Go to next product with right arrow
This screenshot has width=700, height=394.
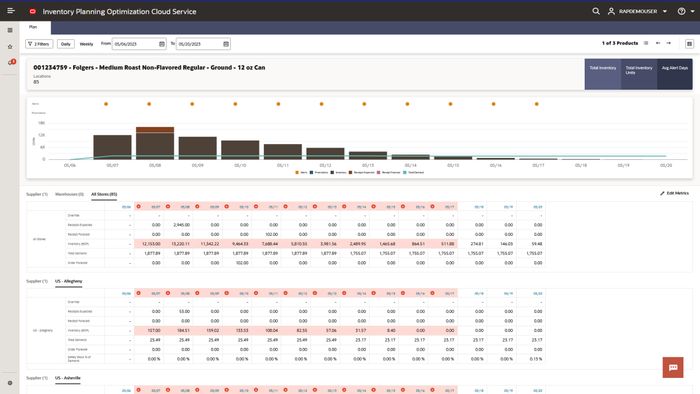pos(669,43)
